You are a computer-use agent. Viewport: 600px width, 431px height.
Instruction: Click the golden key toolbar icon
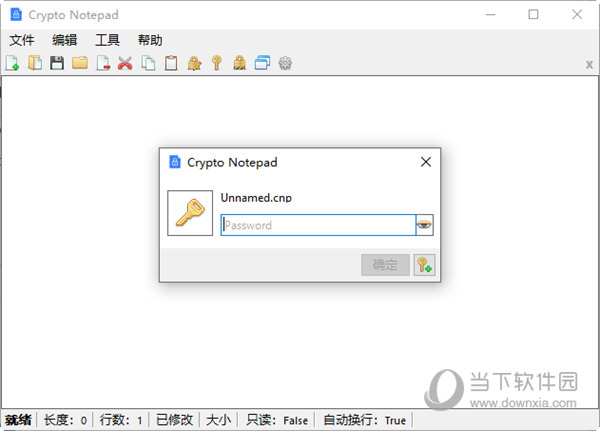217,63
